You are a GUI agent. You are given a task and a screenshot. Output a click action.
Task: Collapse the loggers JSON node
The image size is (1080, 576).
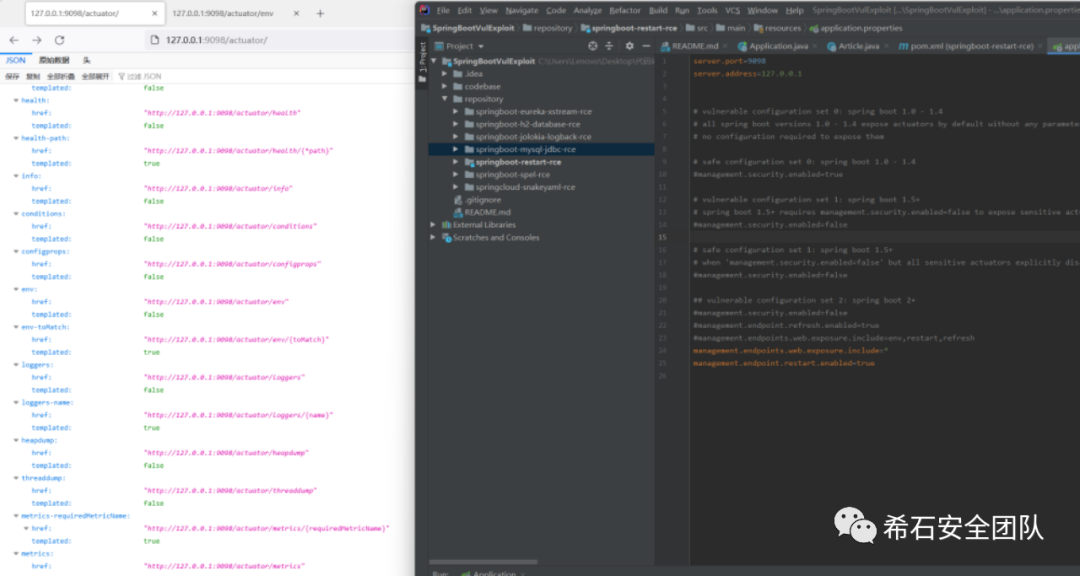pyautogui.click(x=16, y=365)
